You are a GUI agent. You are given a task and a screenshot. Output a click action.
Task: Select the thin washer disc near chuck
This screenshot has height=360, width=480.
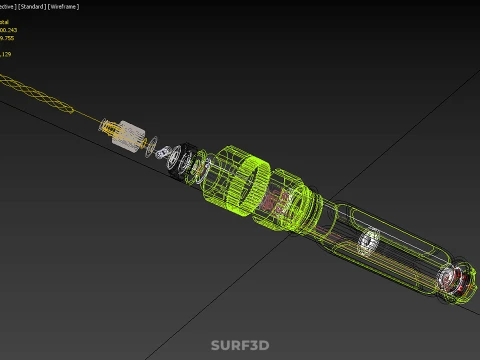152,146
